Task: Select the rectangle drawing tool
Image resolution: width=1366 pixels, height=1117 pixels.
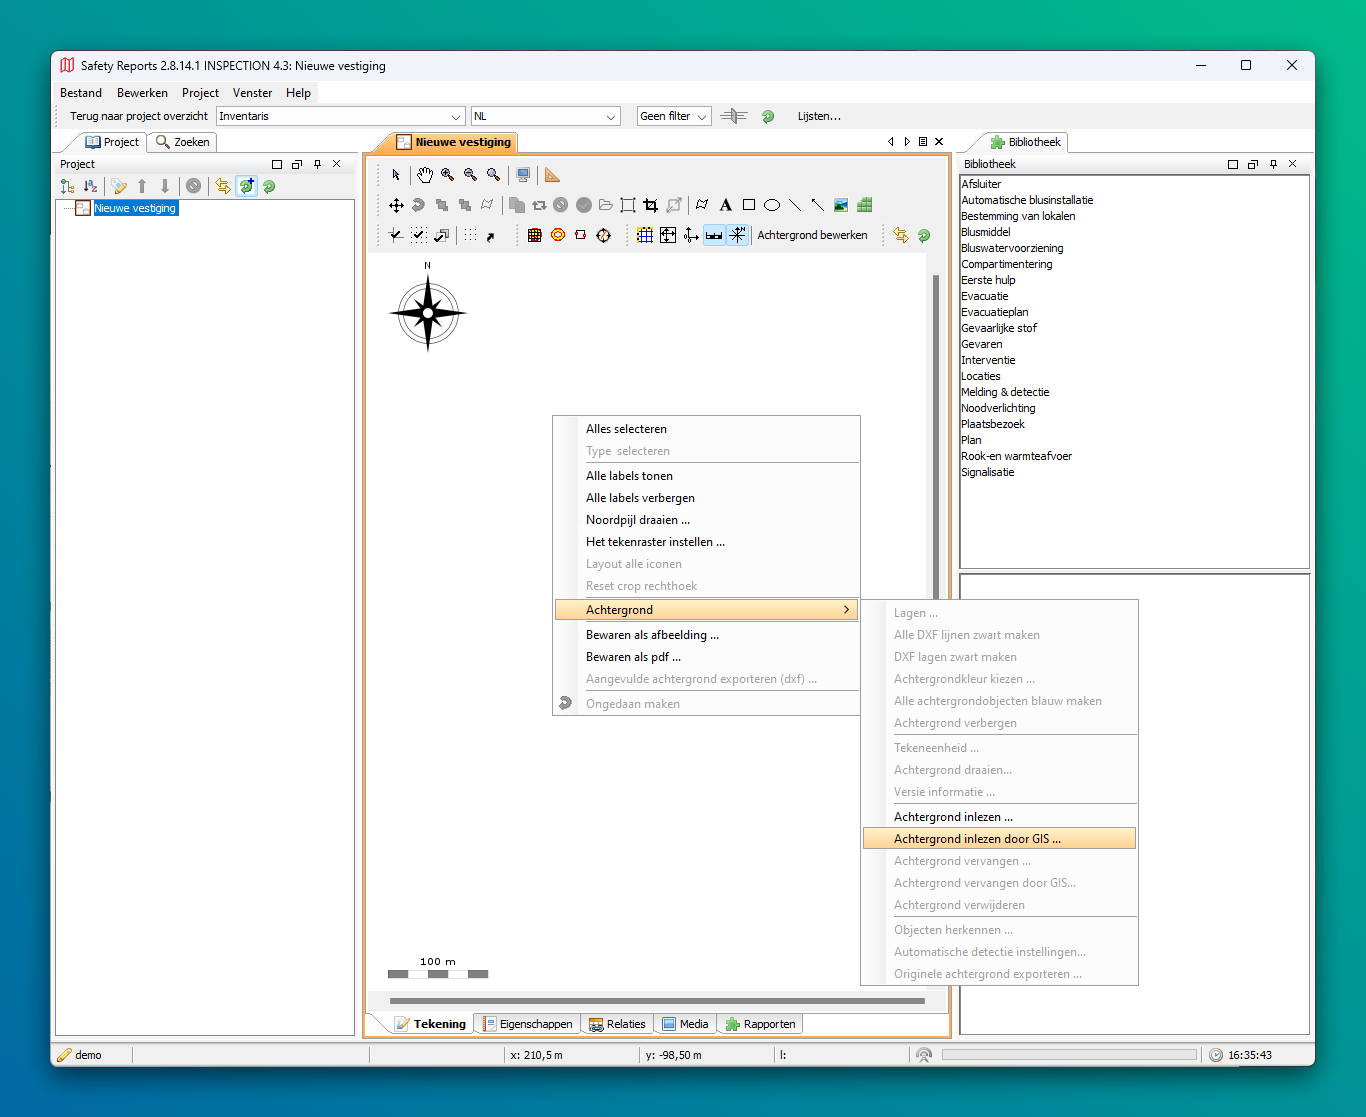Action: pos(749,205)
